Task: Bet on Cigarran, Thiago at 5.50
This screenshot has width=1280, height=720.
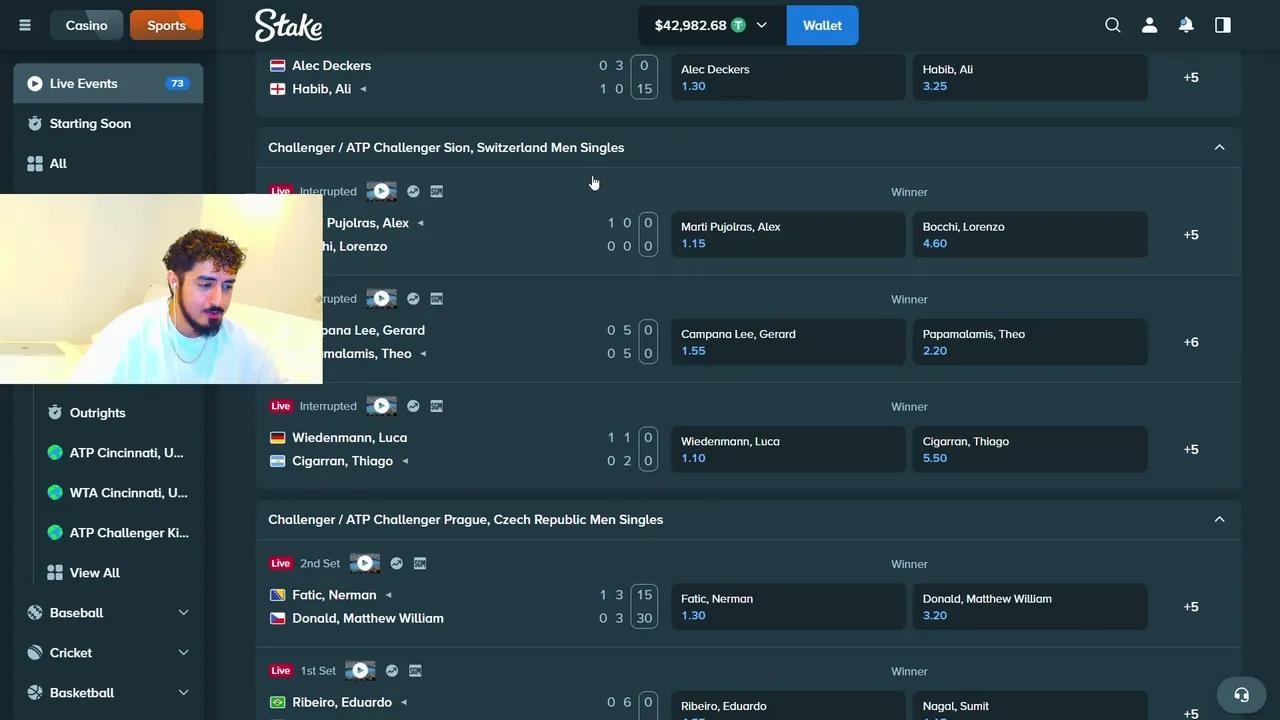Action: pyautogui.click(x=1030, y=449)
